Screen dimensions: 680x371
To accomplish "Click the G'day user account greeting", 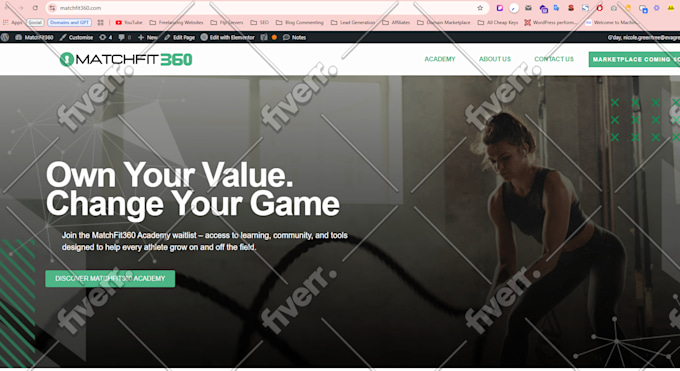I will (x=643, y=37).
